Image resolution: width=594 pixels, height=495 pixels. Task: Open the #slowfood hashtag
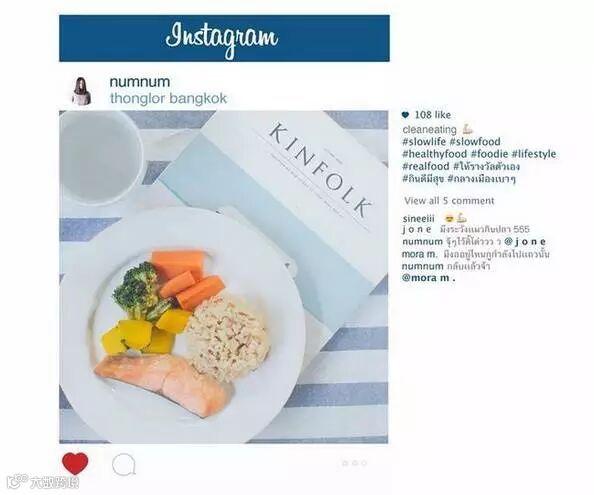coord(475,142)
